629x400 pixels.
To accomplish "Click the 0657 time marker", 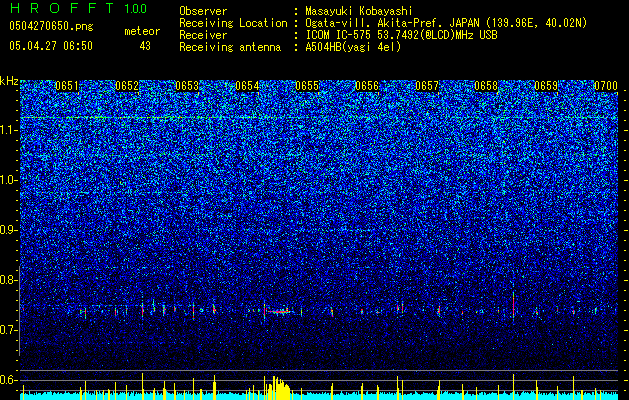I will click(x=427, y=86).
